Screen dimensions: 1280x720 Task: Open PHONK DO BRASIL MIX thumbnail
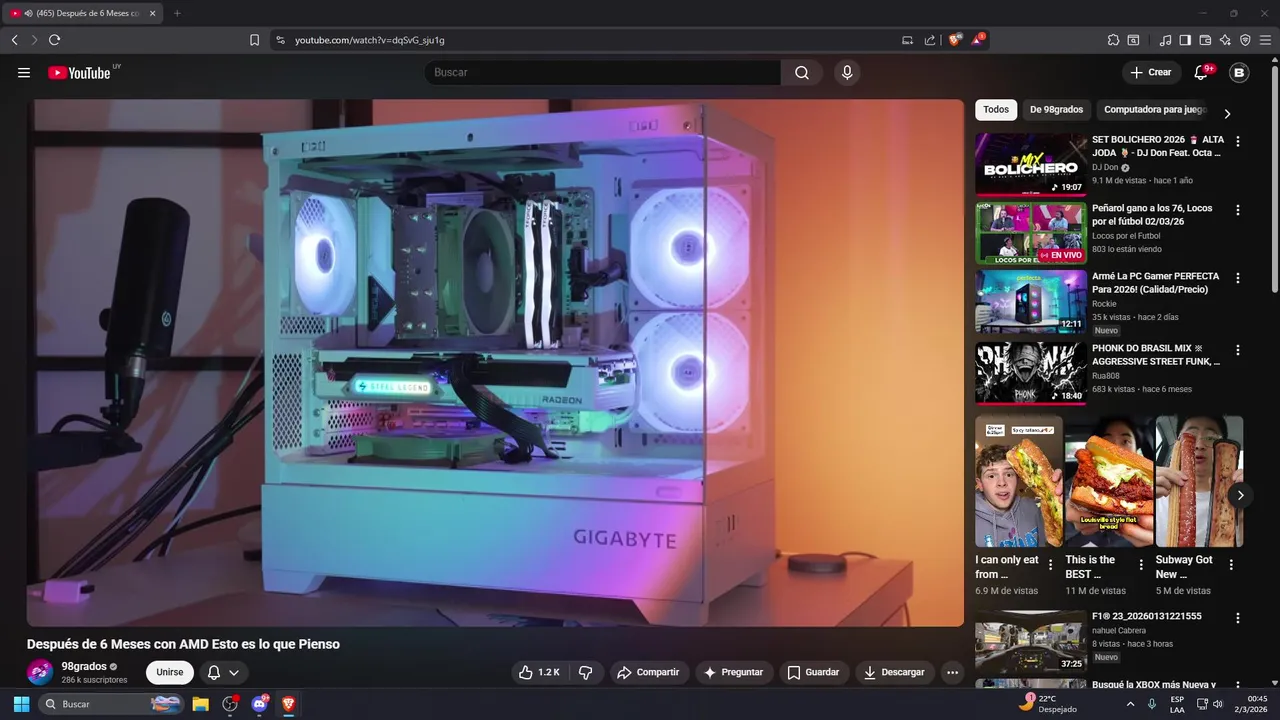coord(1031,373)
